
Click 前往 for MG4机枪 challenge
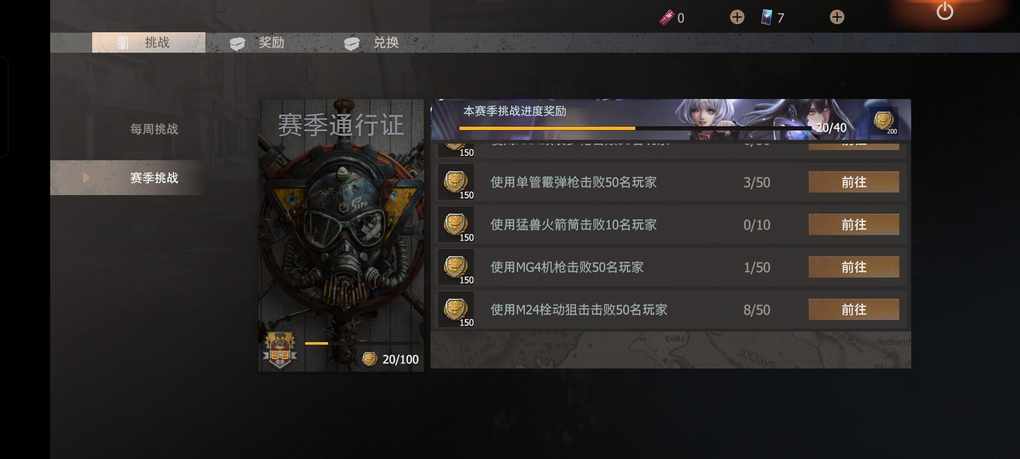point(853,267)
